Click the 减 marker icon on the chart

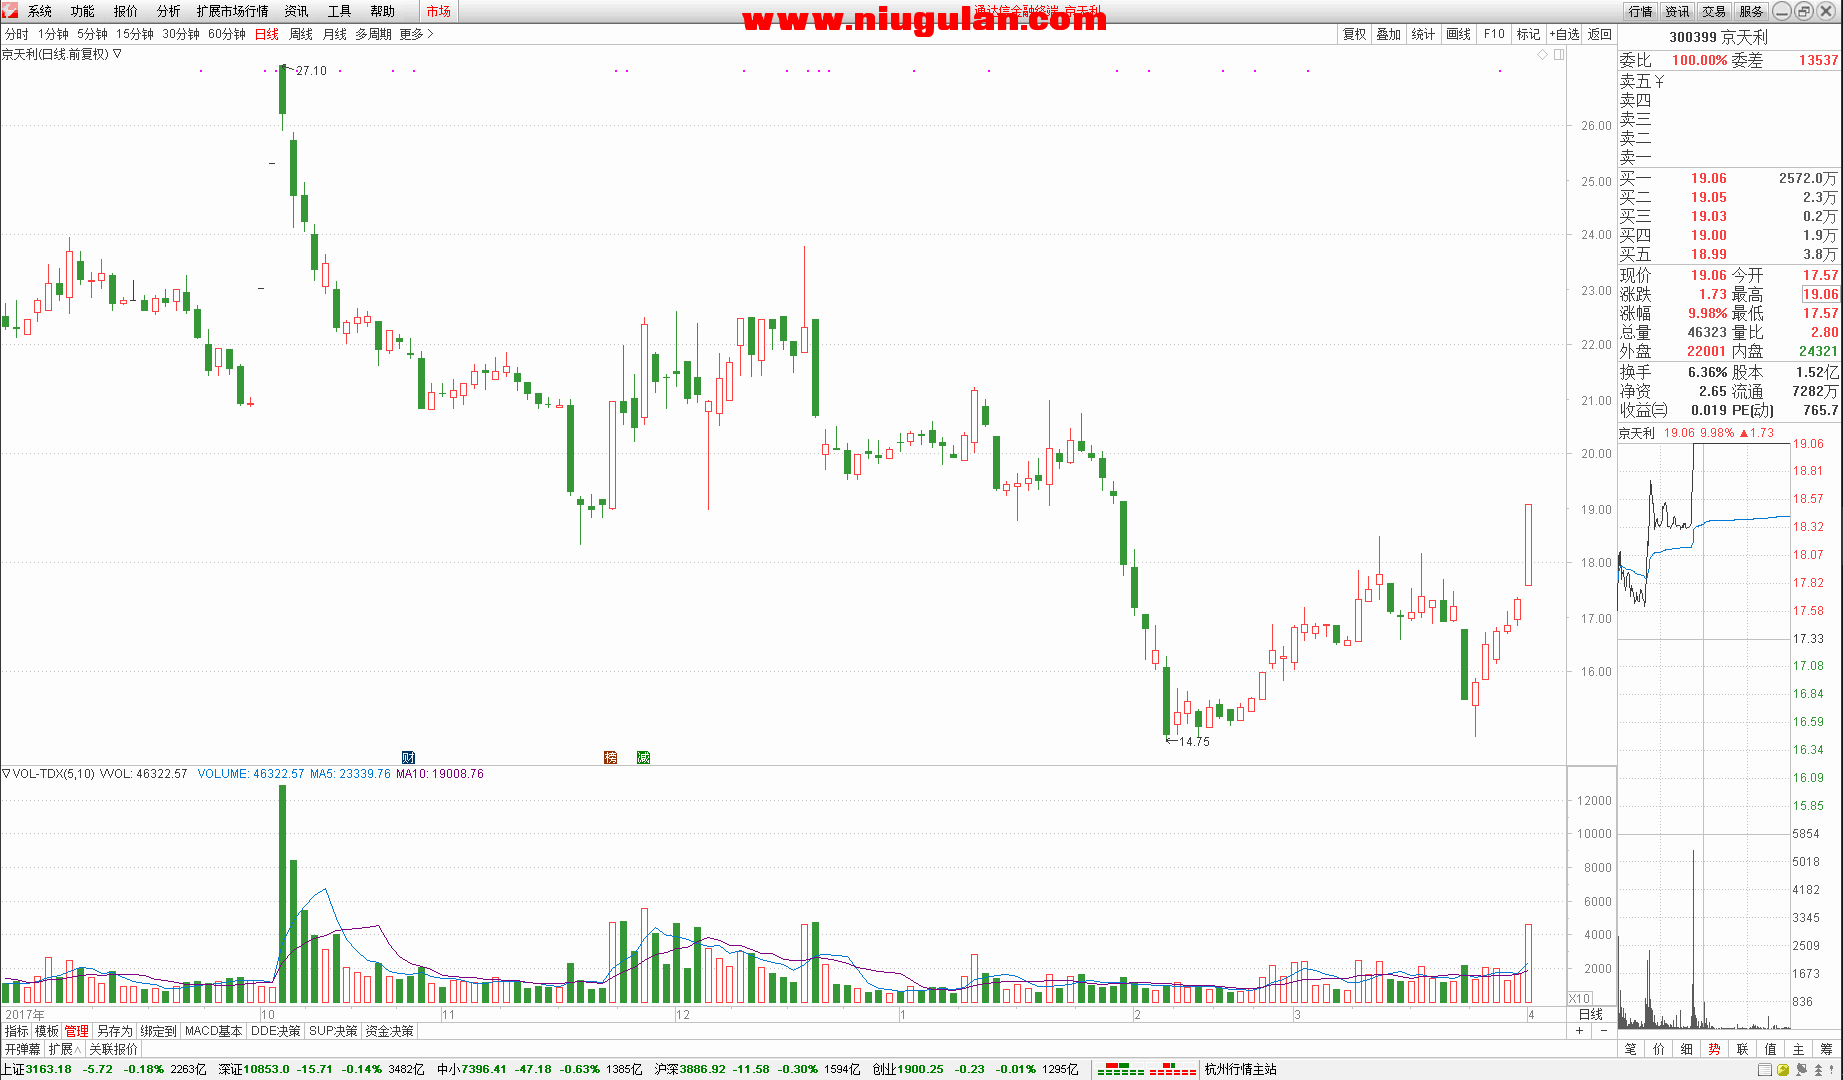pos(643,757)
